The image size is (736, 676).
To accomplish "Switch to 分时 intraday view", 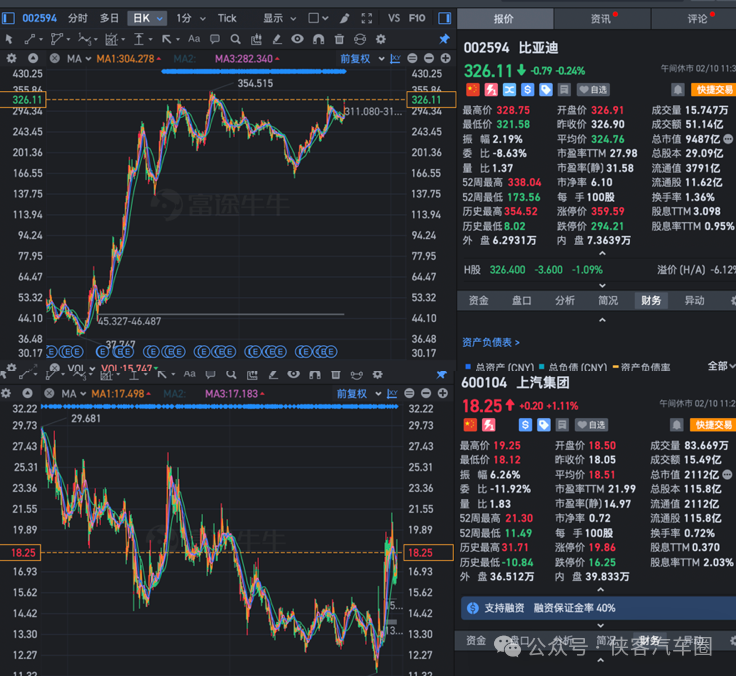I will (x=77, y=18).
